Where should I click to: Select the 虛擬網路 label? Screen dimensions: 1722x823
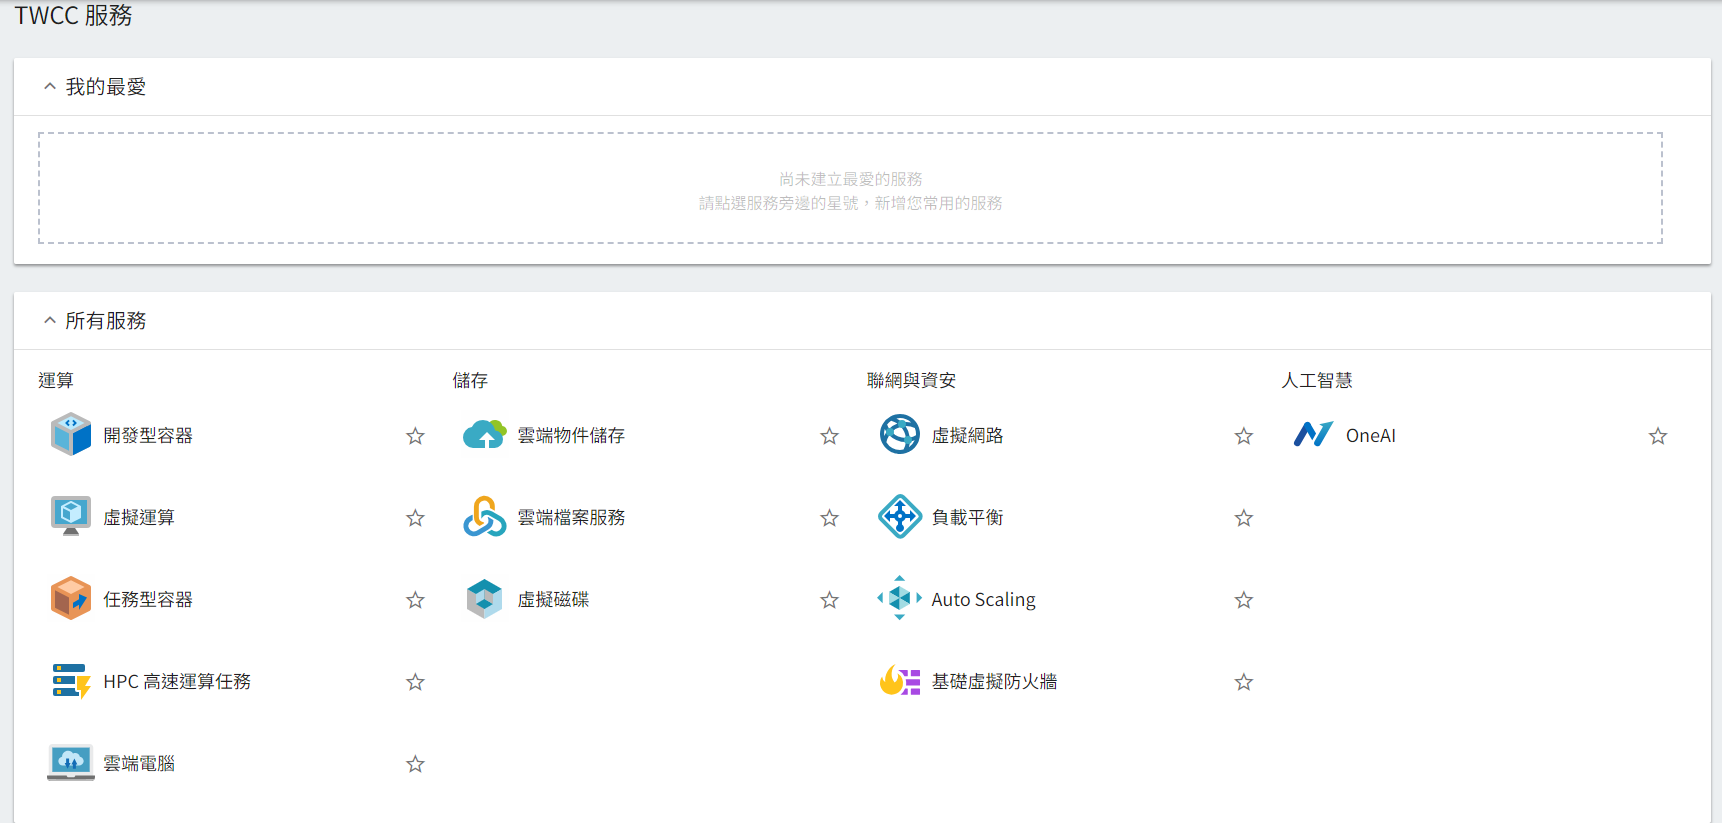(967, 436)
